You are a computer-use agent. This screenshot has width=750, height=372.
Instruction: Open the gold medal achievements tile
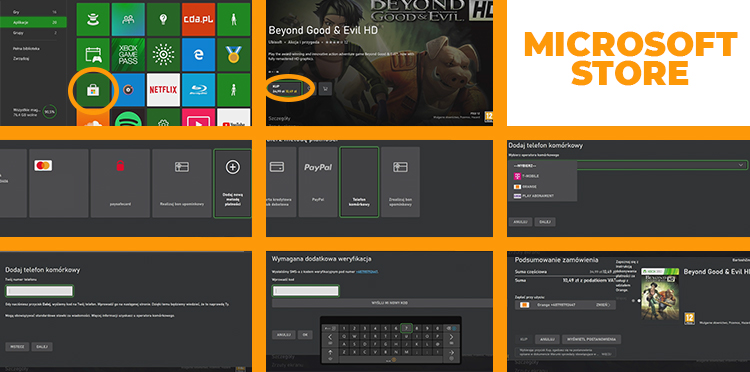coord(233,55)
